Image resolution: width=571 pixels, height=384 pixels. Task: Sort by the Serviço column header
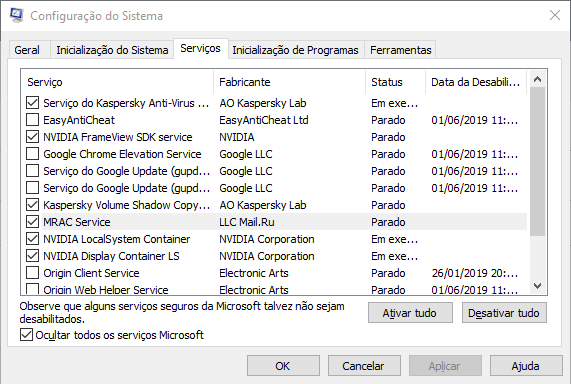(117, 82)
